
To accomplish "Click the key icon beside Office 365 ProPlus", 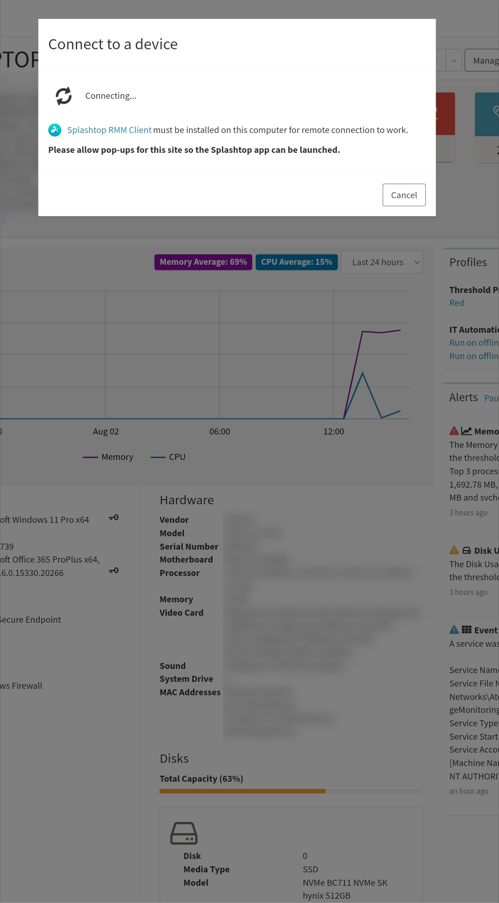I will [x=114, y=570].
